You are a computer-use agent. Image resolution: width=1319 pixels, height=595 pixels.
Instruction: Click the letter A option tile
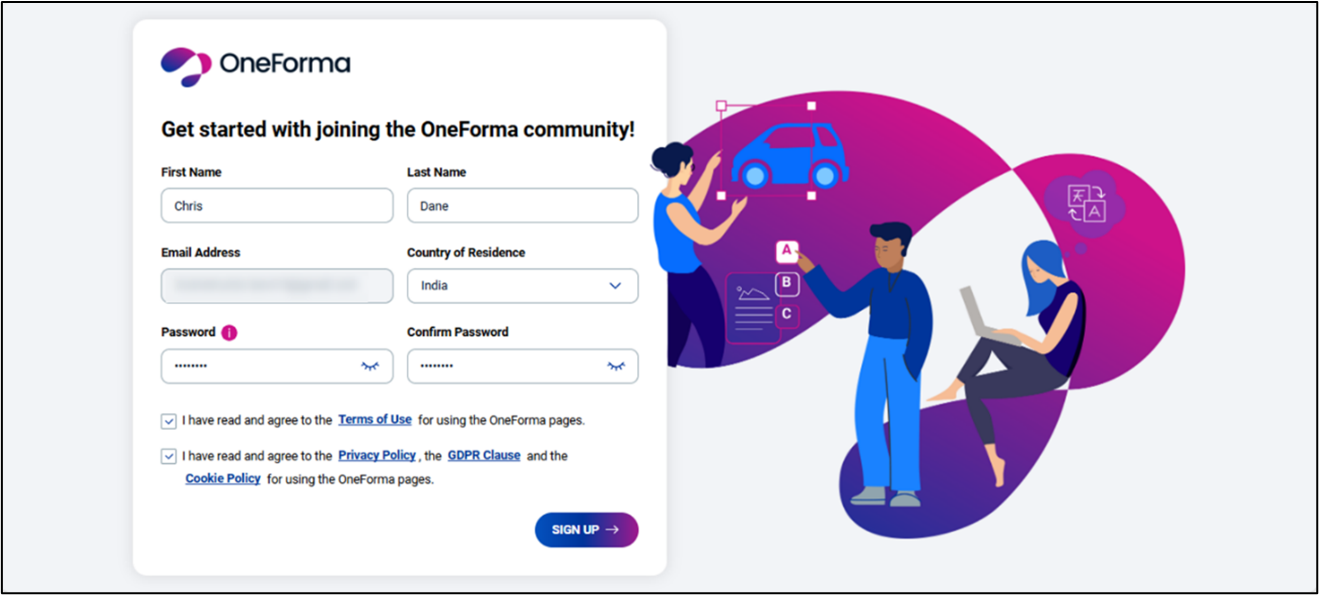tap(787, 250)
